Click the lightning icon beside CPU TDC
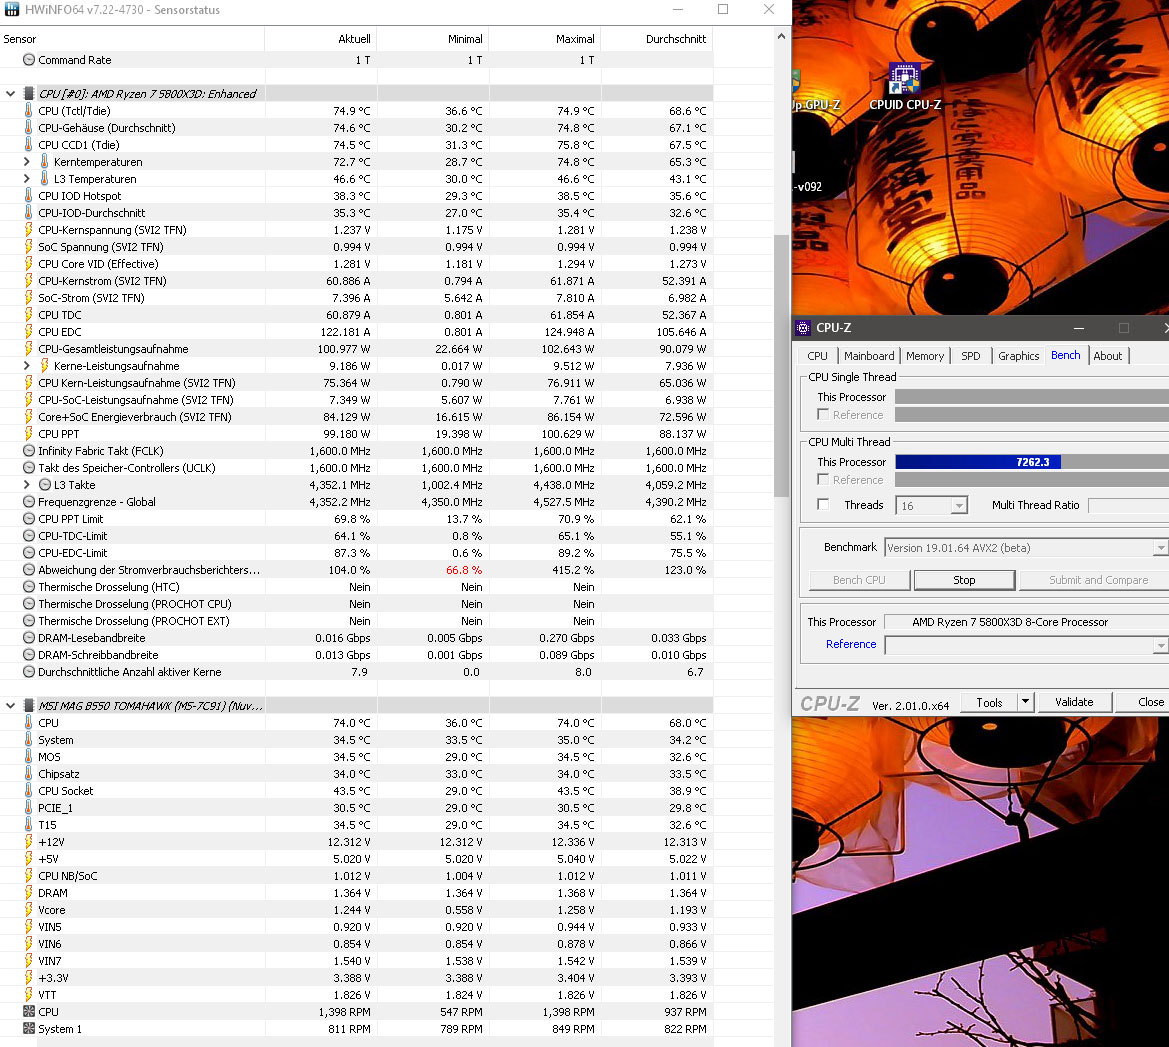 tap(28, 315)
